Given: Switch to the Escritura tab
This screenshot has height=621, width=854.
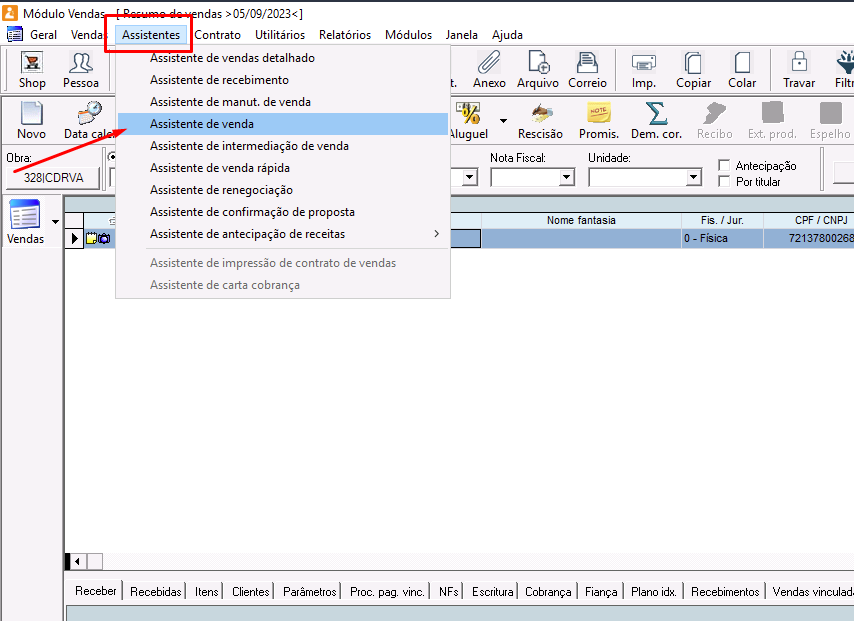Looking at the screenshot, I should tap(492, 592).
